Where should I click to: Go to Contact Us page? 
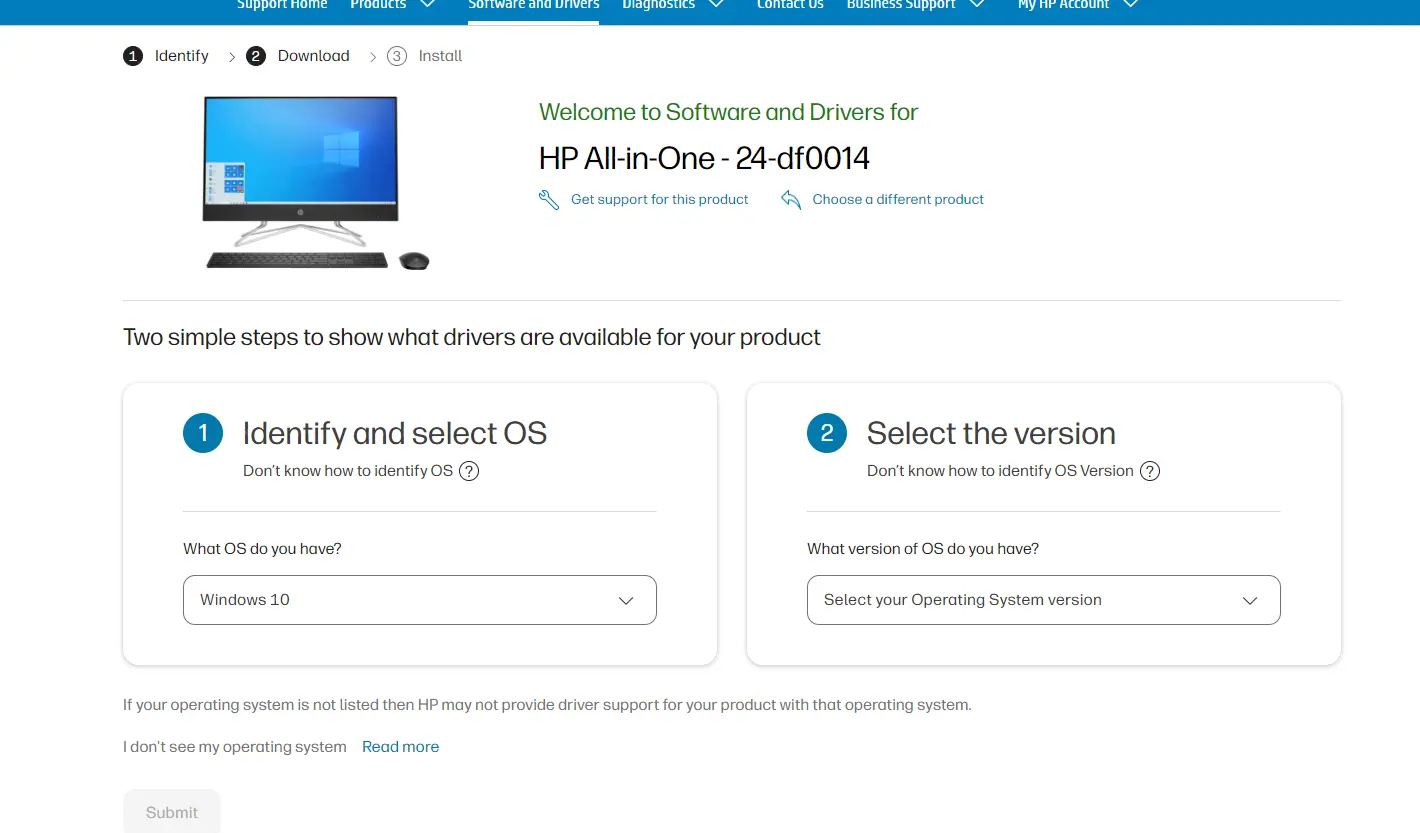point(790,5)
